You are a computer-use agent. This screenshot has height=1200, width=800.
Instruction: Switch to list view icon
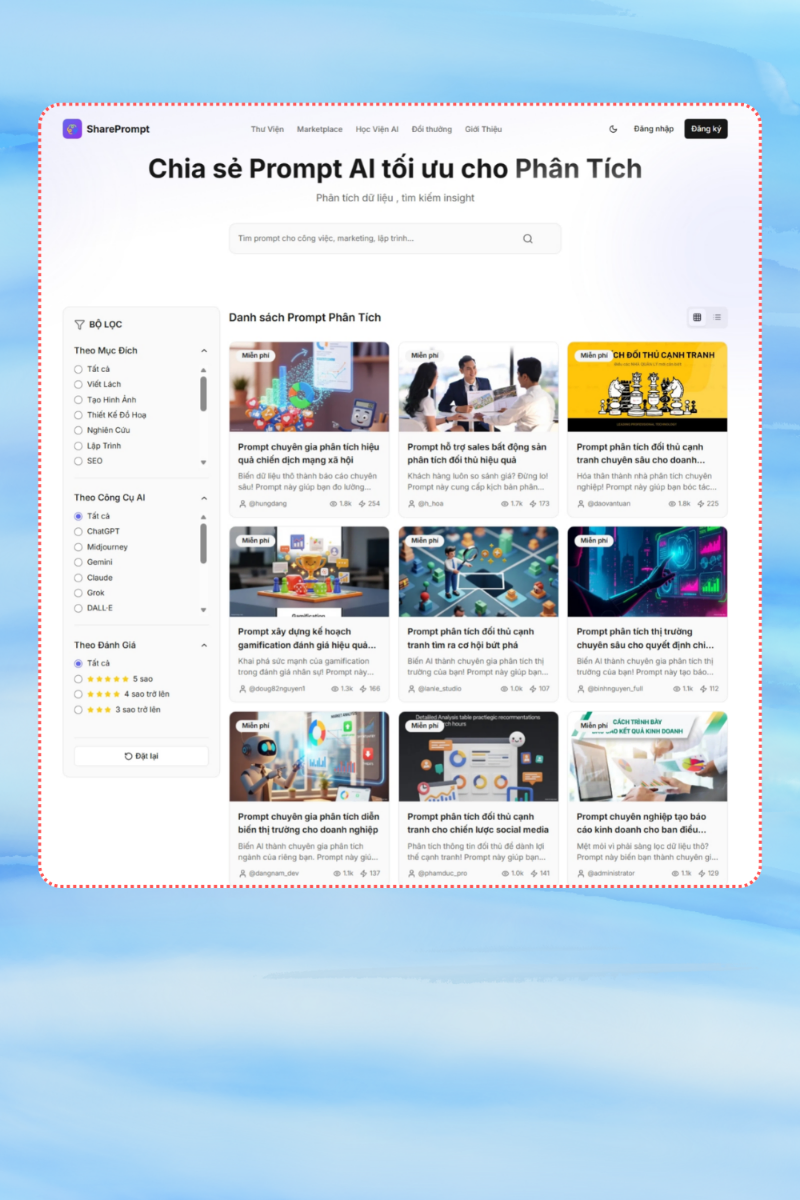[x=718, y=317]
